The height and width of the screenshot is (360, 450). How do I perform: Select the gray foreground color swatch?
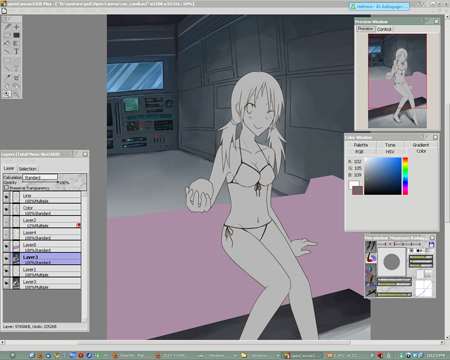[x=357, y=190]
